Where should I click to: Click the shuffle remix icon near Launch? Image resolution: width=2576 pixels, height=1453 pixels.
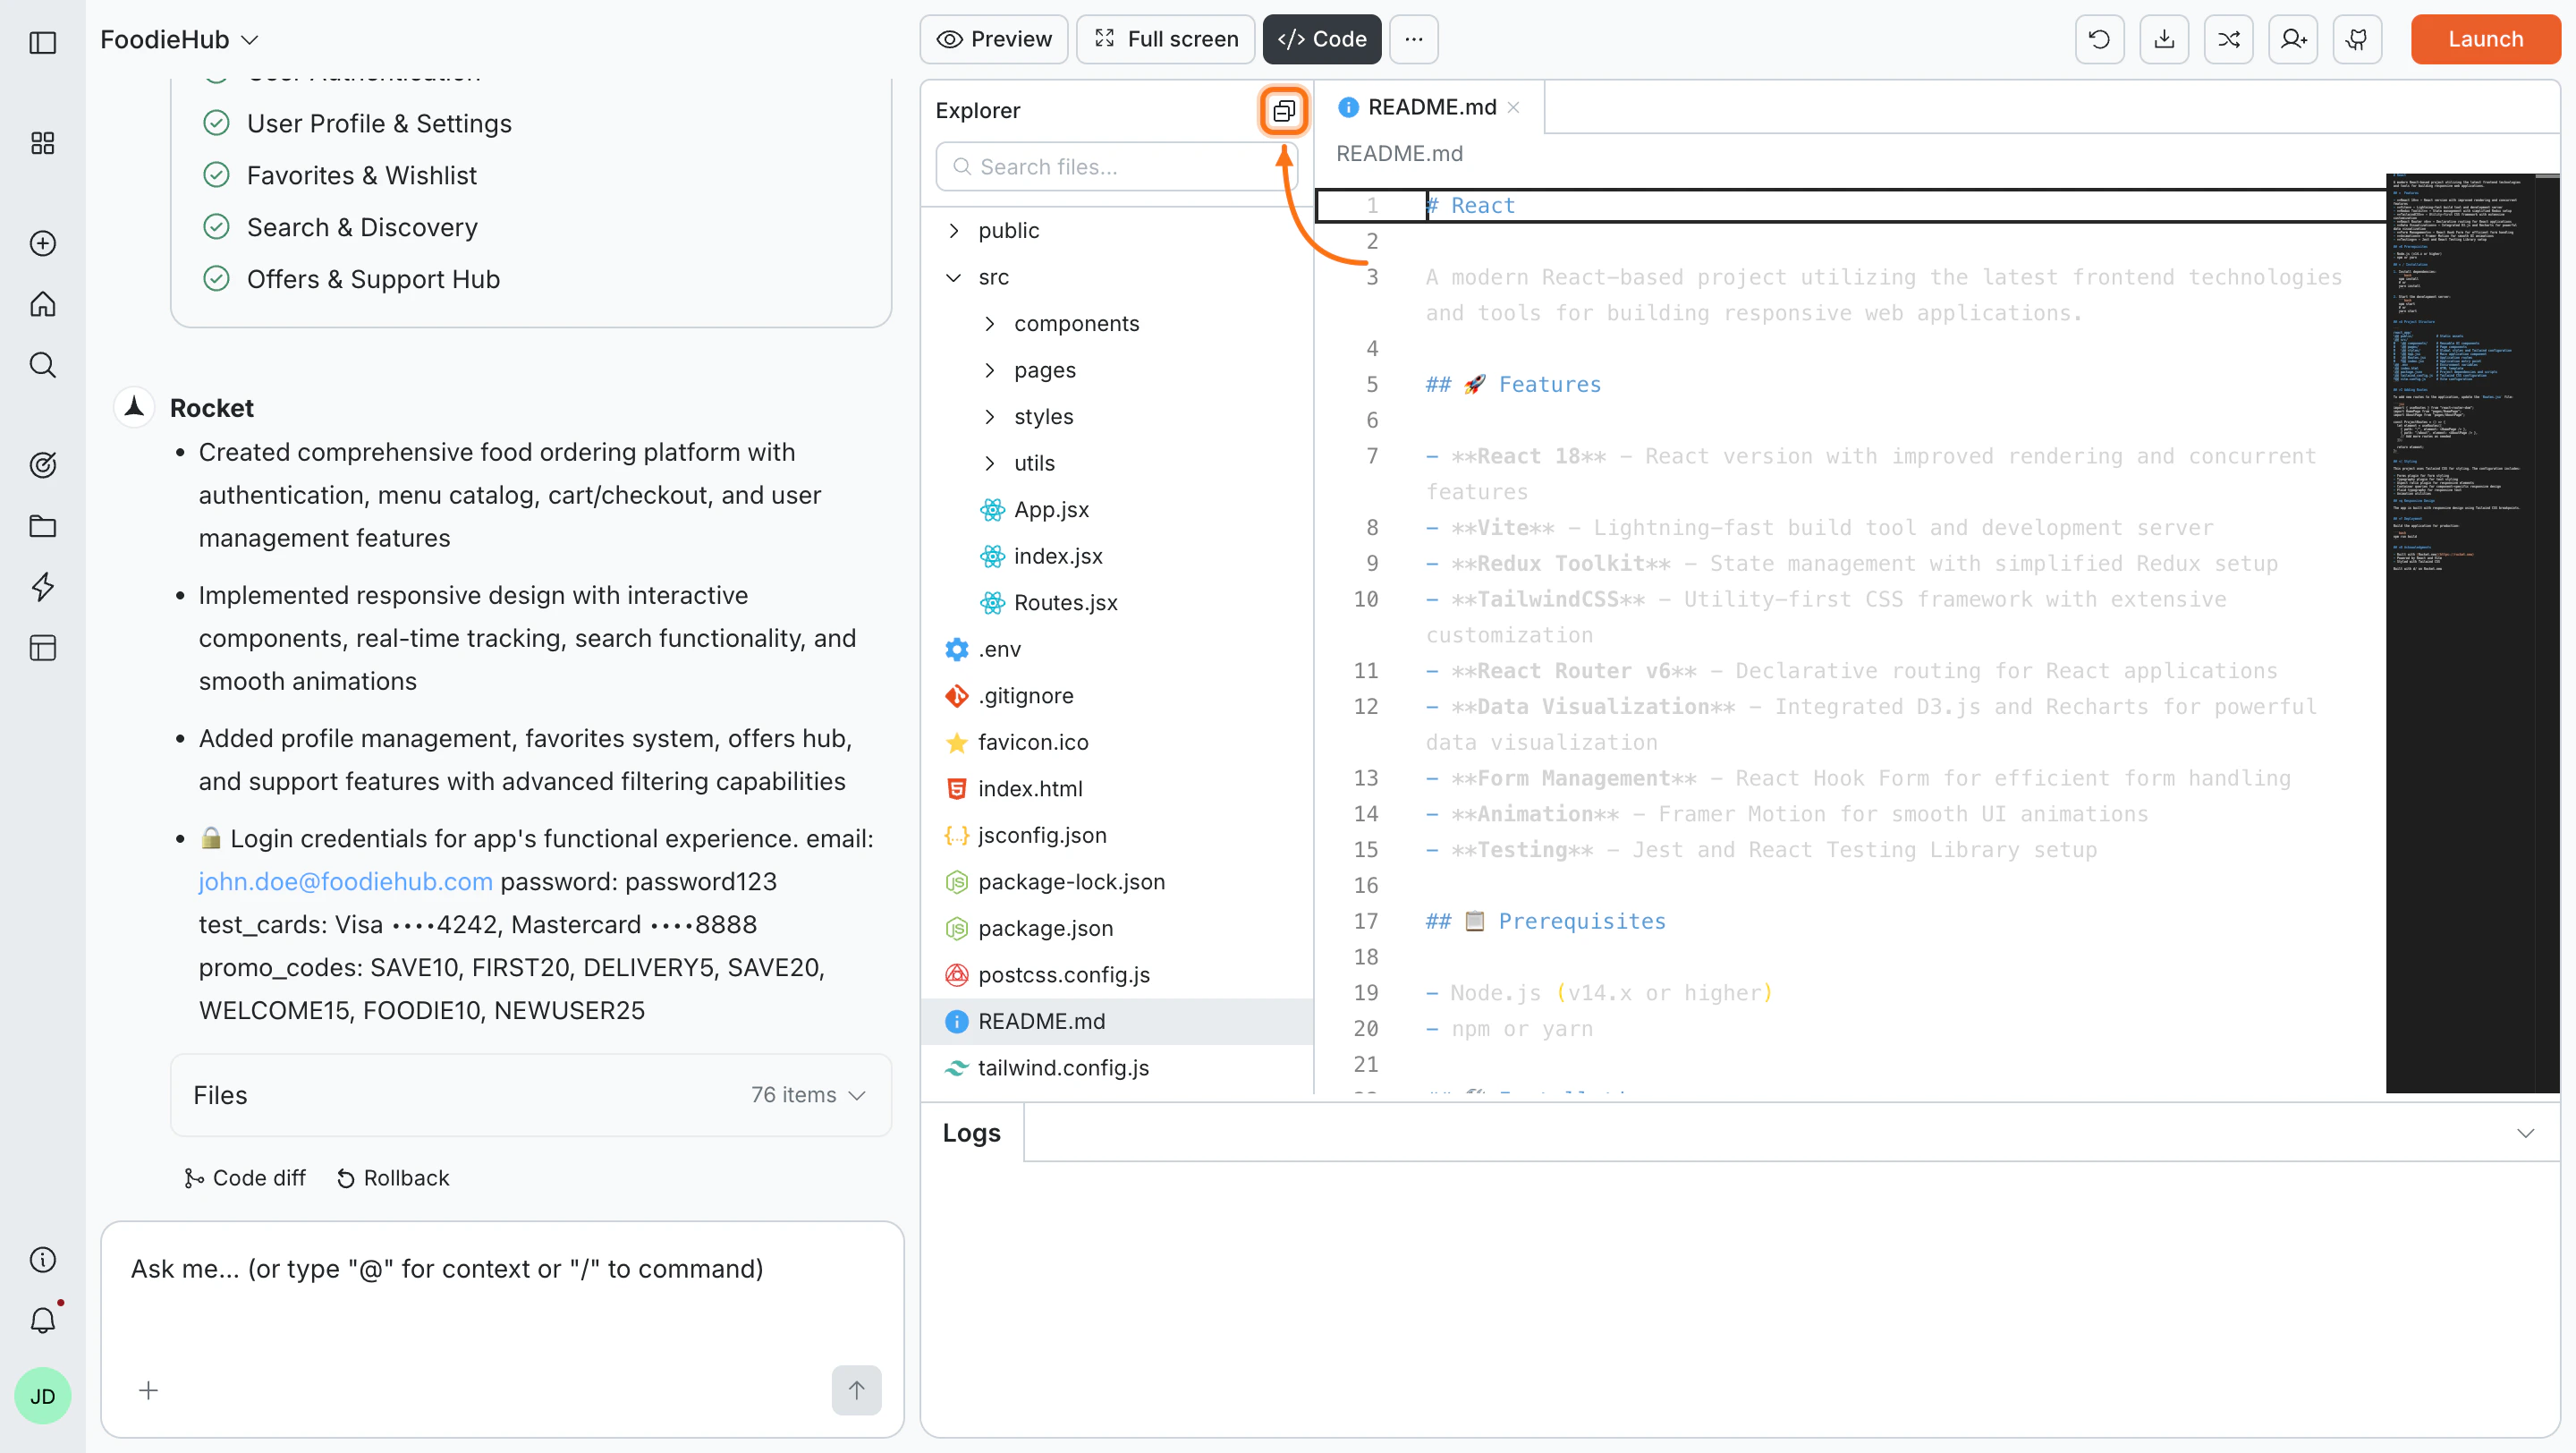[x=2228, y=39]
